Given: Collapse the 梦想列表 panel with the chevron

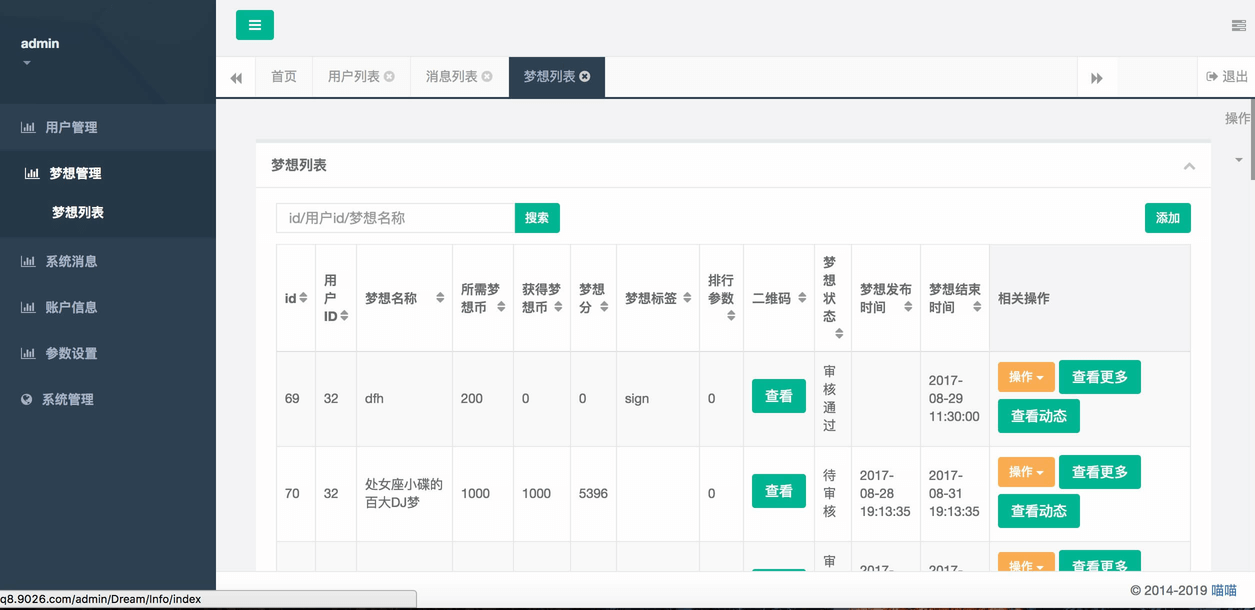Looking at the screenshot, I should tap(1189, 166).
